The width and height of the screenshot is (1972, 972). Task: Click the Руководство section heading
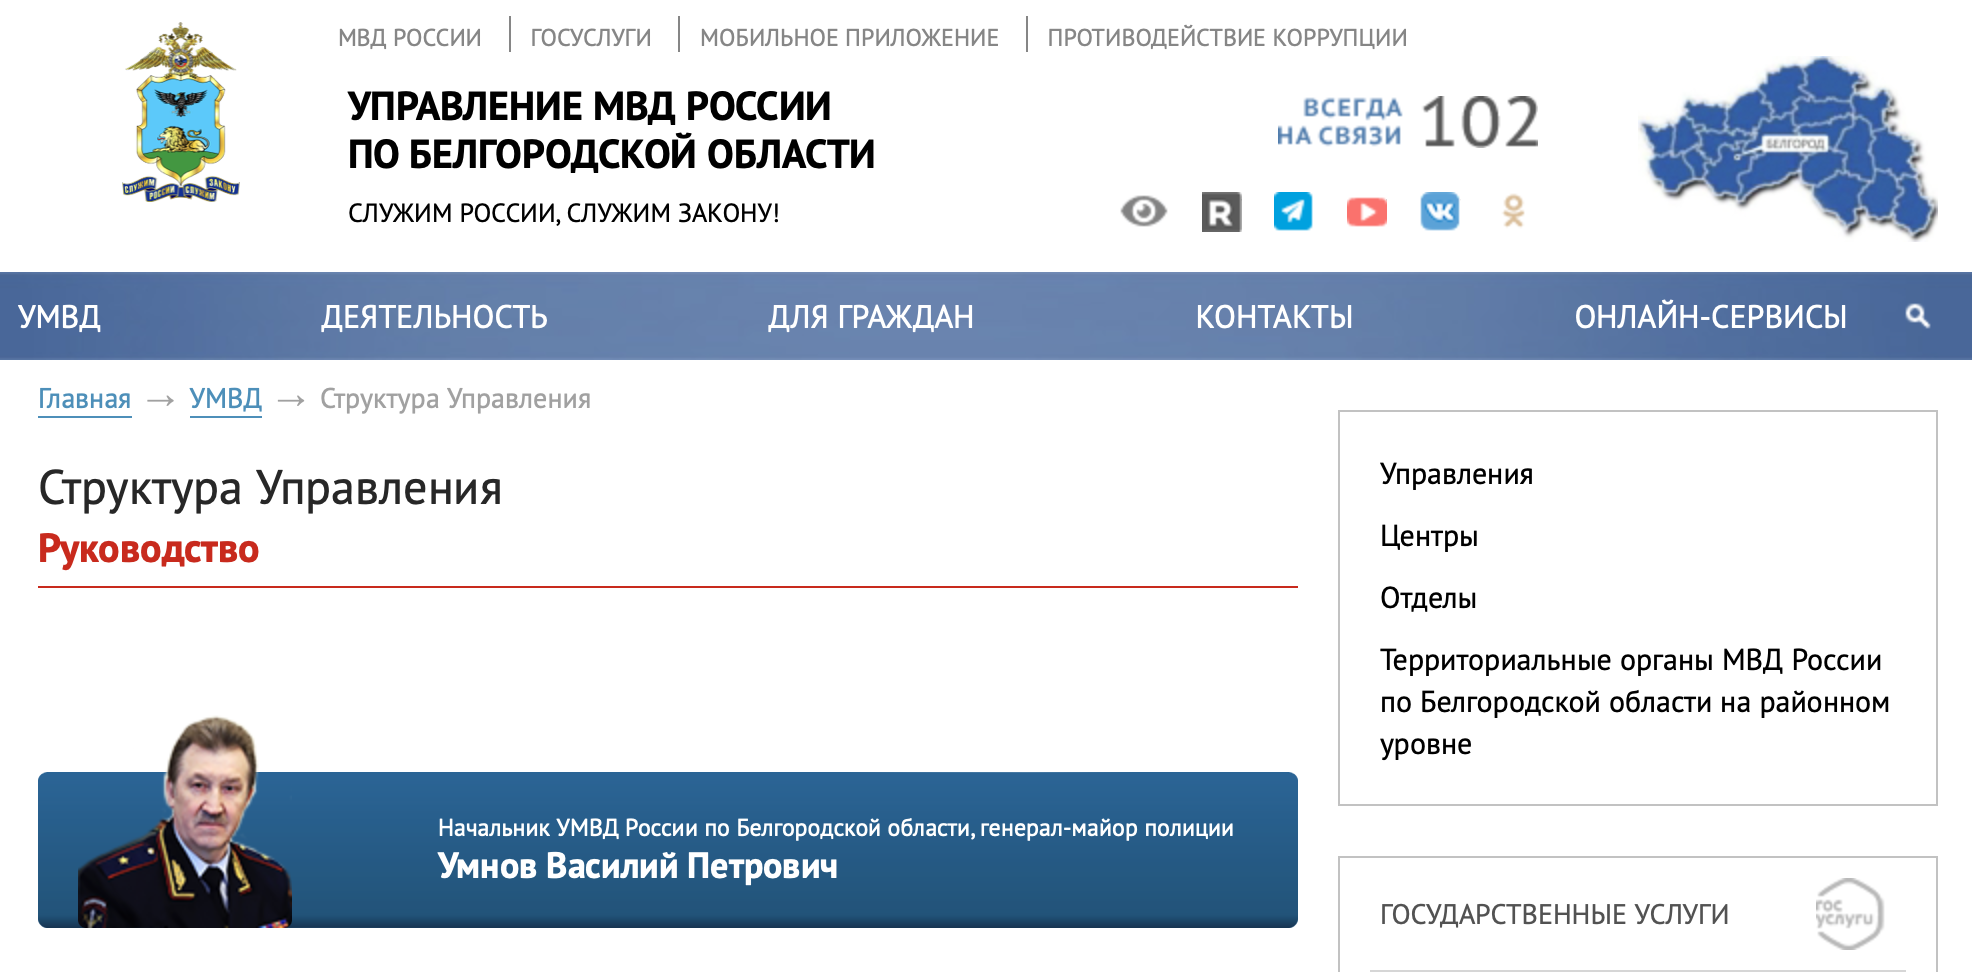[x=149, y=549]
